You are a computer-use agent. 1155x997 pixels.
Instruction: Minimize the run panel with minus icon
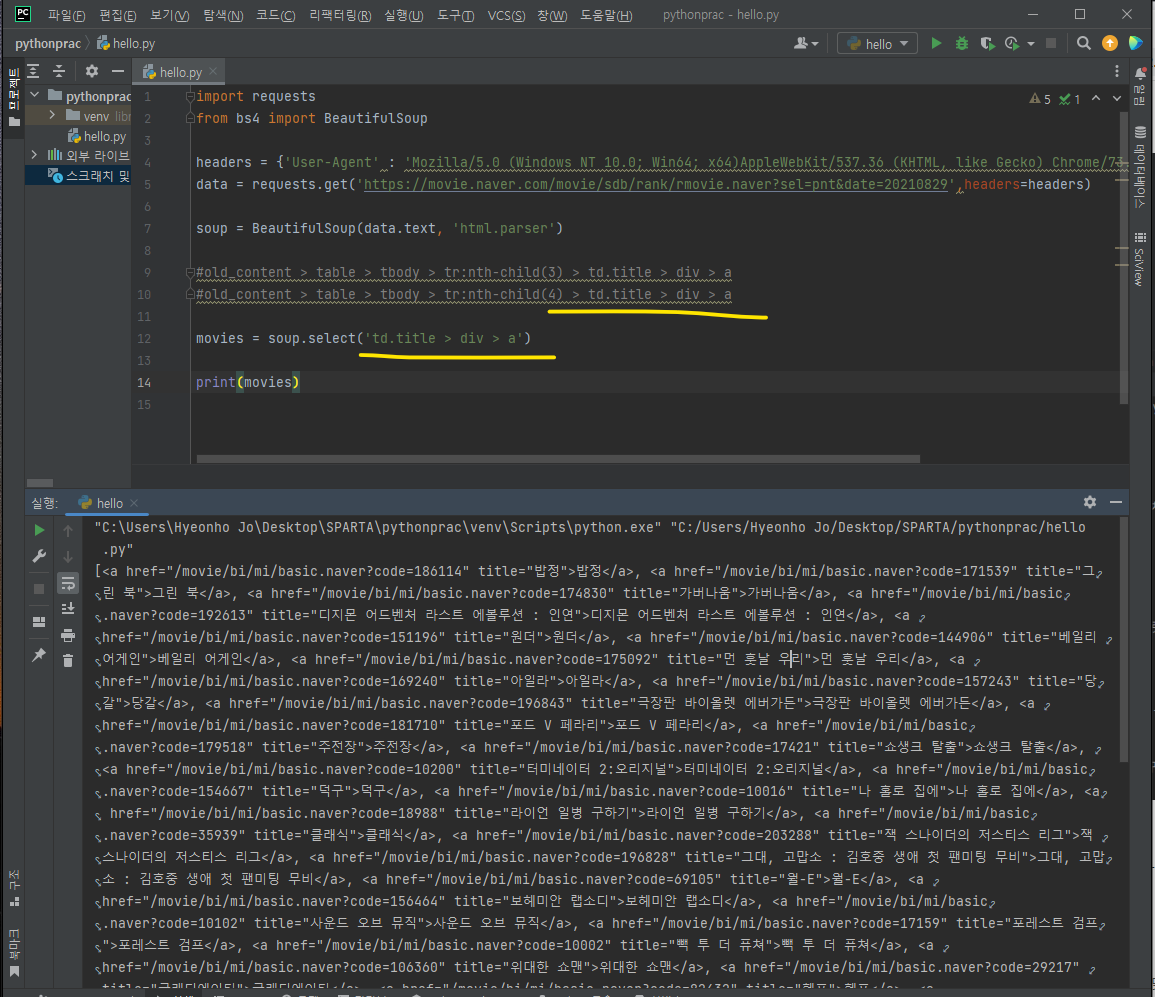(x=1116, y=501)
